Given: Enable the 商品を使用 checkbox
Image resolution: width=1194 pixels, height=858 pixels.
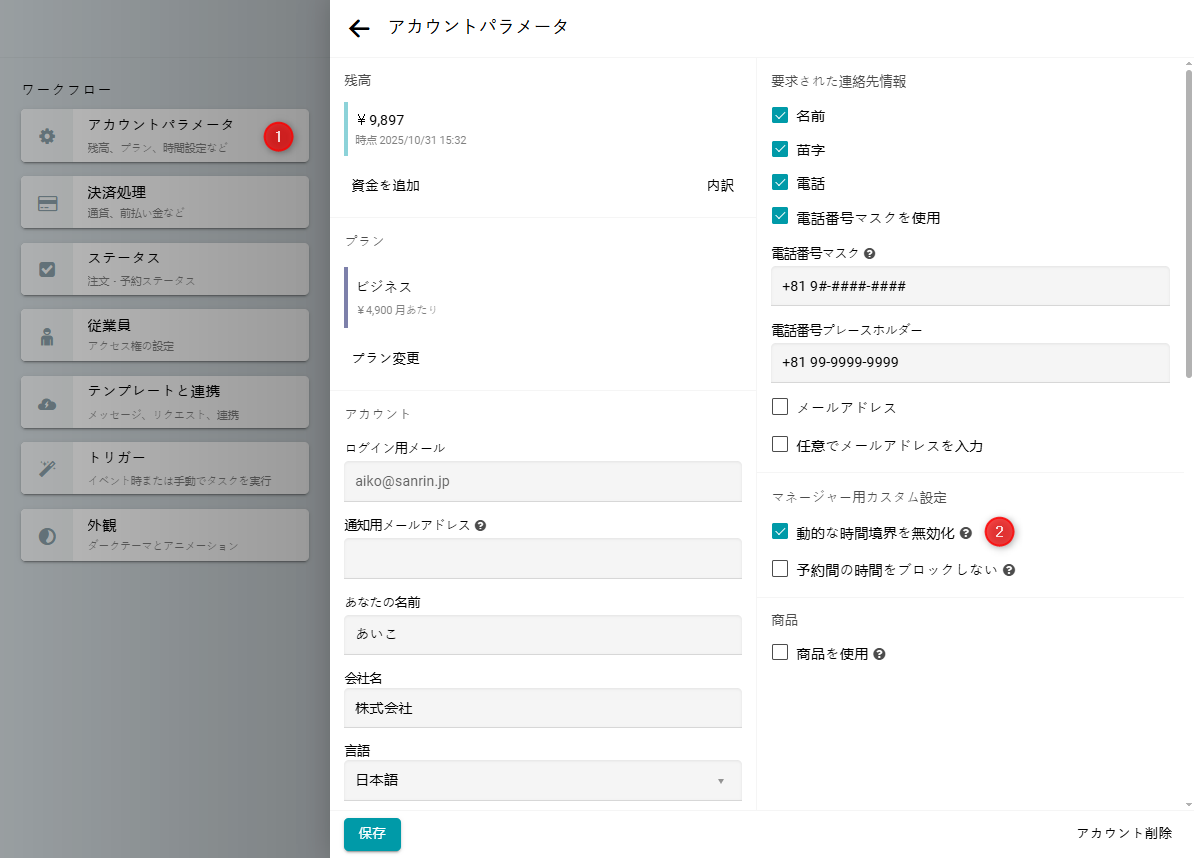Looking at the screenshot, I should [x=780, y=653].
